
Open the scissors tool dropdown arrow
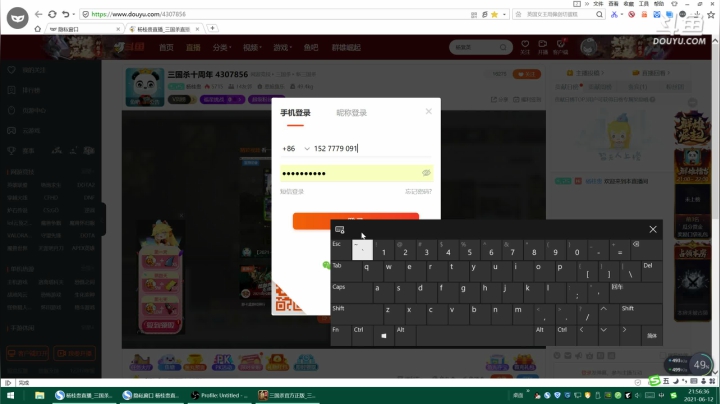click(x=622, y=15)
